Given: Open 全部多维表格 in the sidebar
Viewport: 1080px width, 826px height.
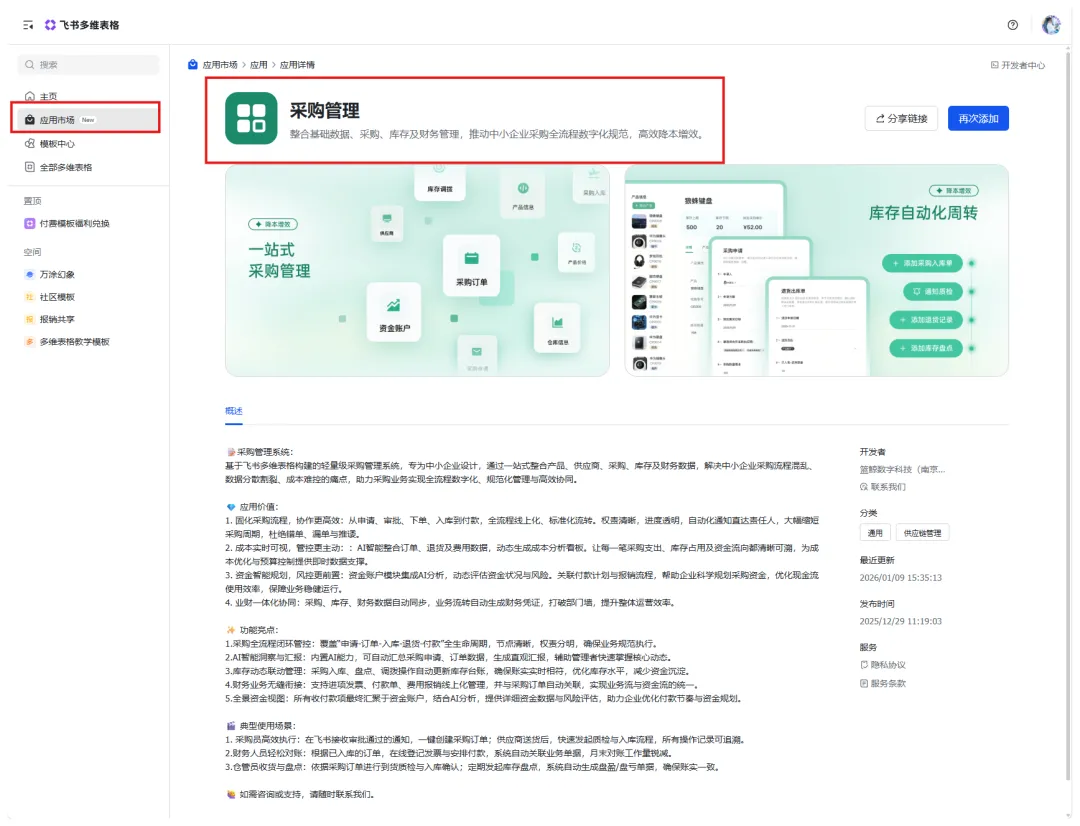Looking at the screenshot, I should [x=88, y=167].
